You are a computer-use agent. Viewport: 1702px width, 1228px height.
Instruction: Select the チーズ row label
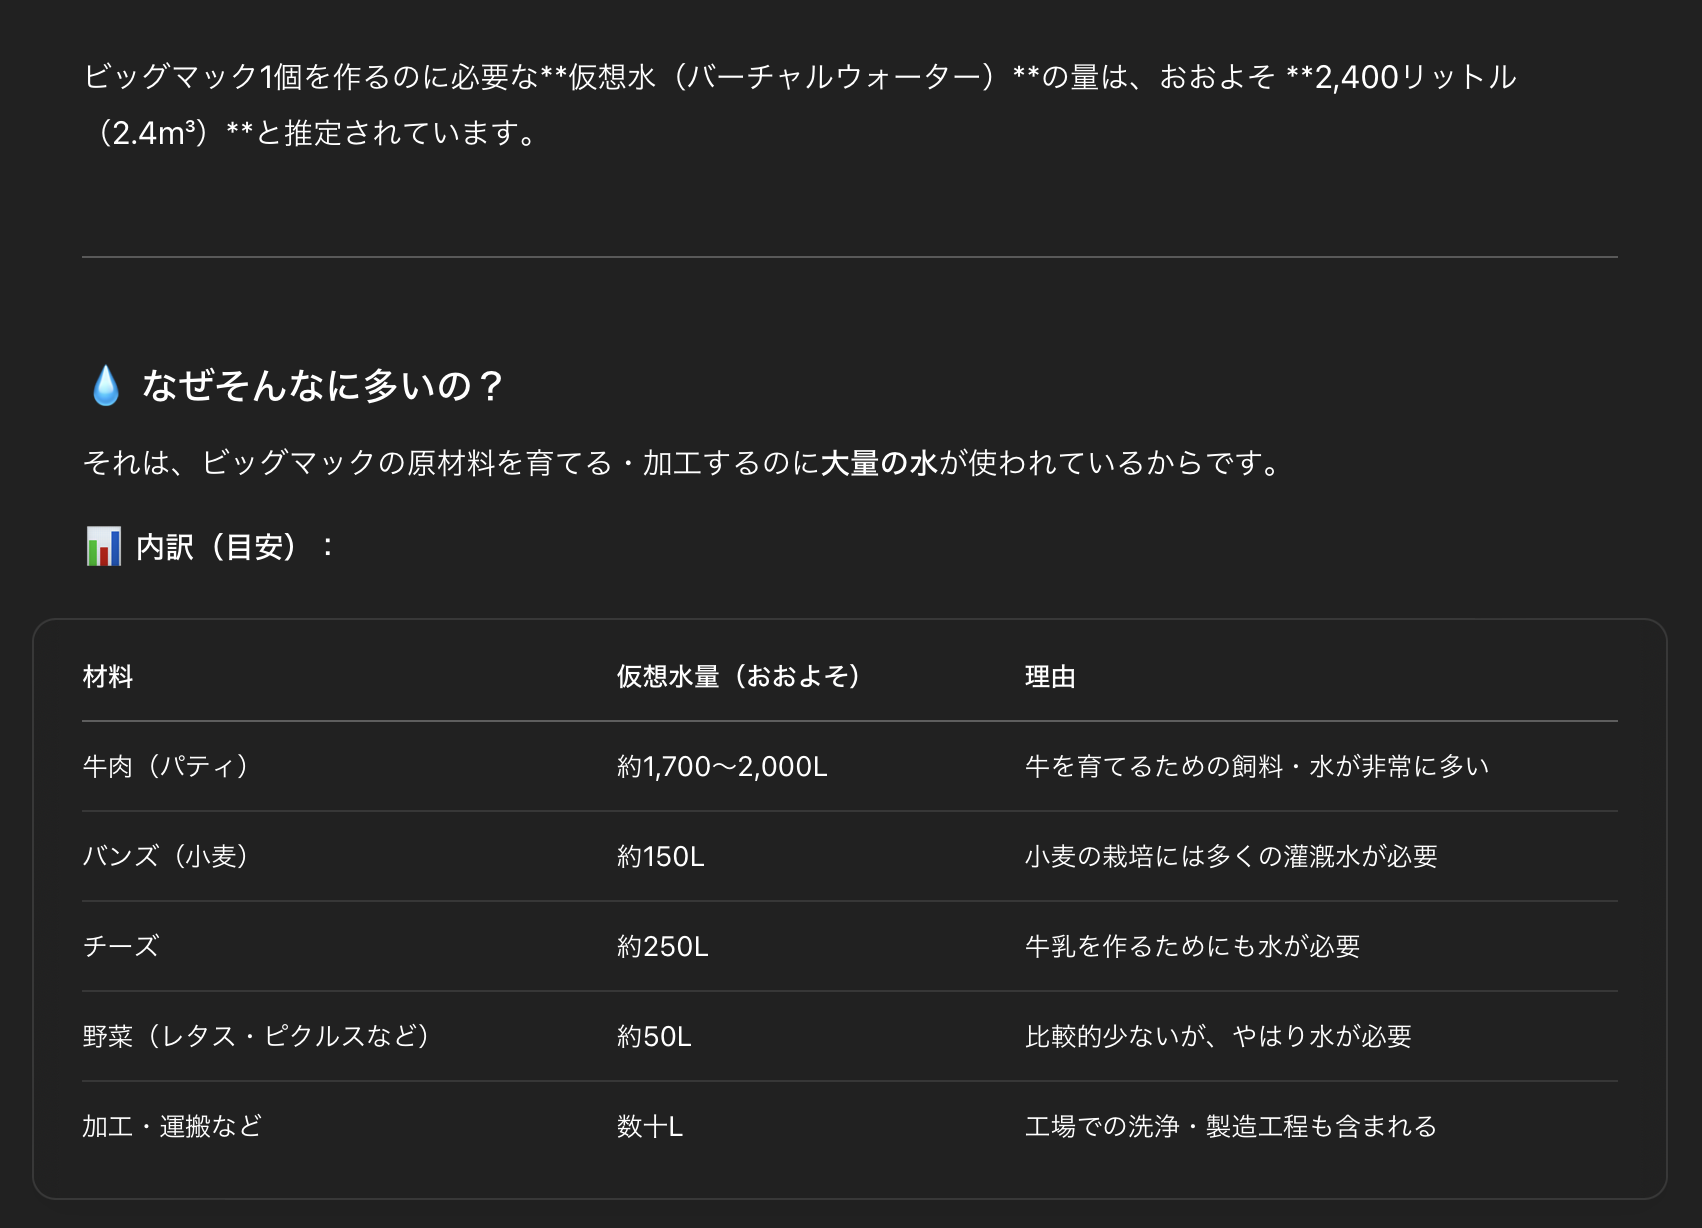coord(121,947)
